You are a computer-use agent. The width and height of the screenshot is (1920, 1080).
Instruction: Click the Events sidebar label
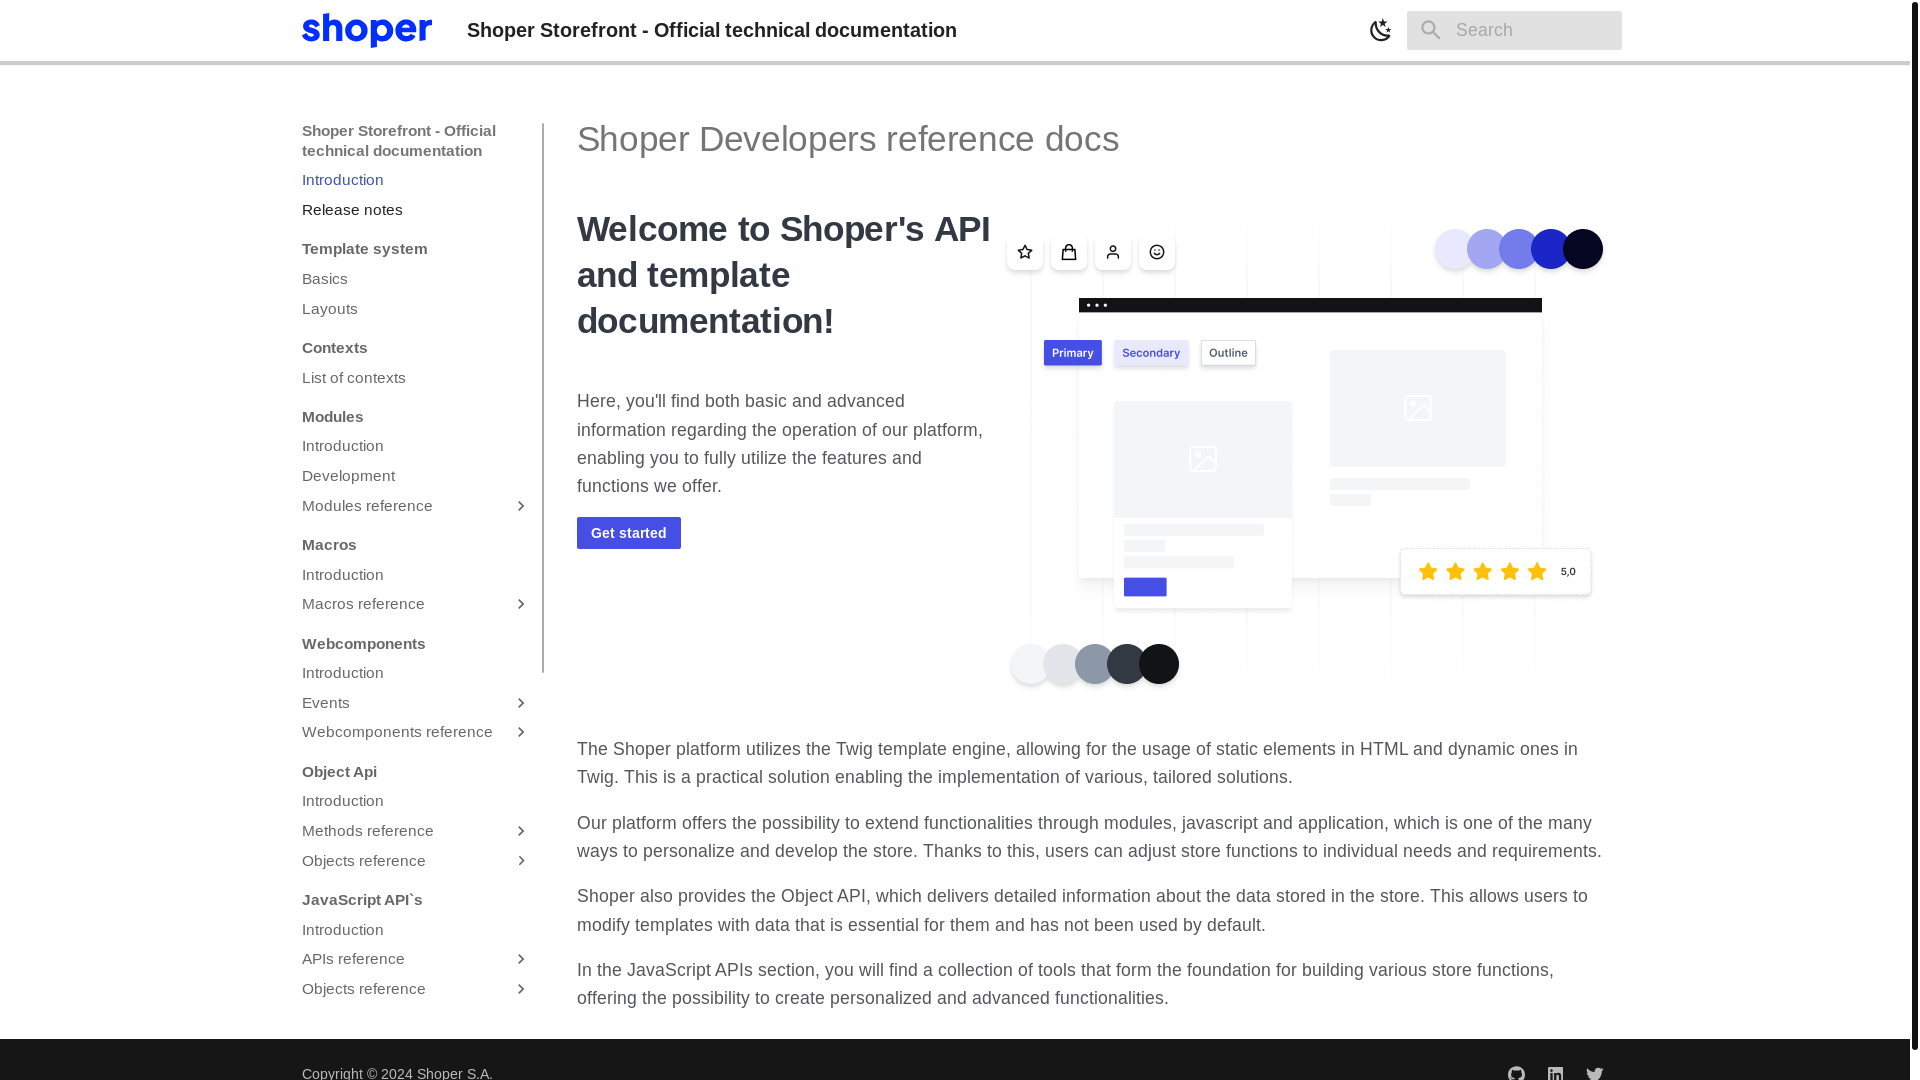326,703
